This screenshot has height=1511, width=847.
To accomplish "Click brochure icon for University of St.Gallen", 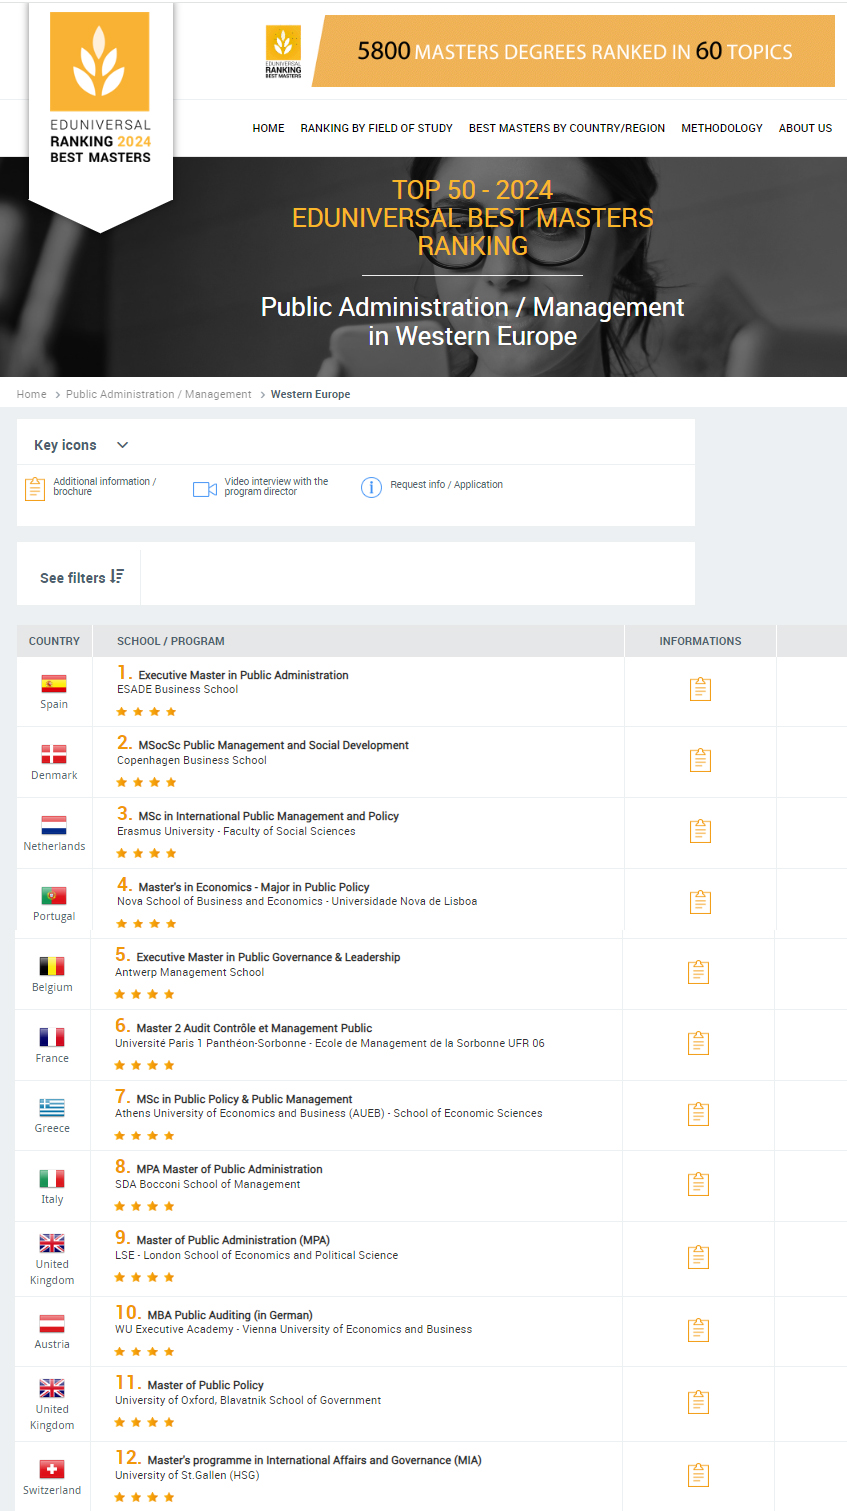I will point(699,1475).
